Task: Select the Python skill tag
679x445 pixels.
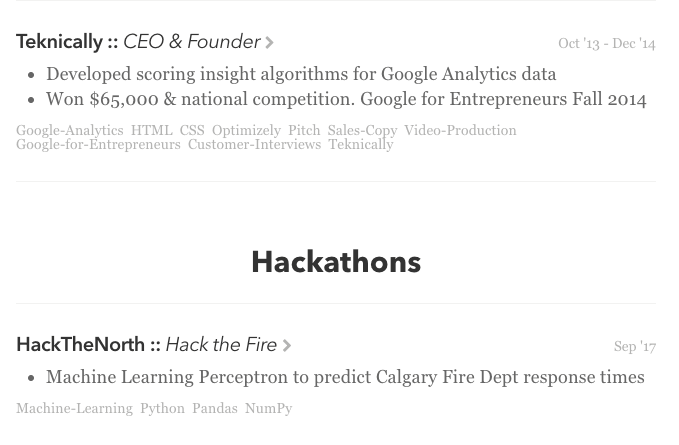Action: (x=162, y=408)
